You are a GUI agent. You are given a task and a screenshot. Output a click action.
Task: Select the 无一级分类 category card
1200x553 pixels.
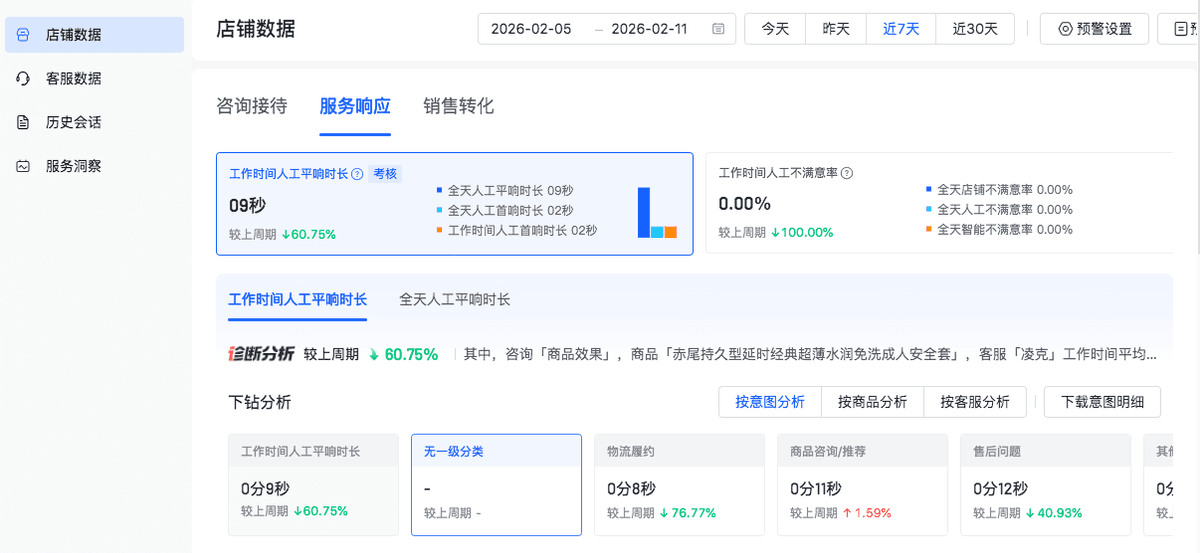click(497, 485)
